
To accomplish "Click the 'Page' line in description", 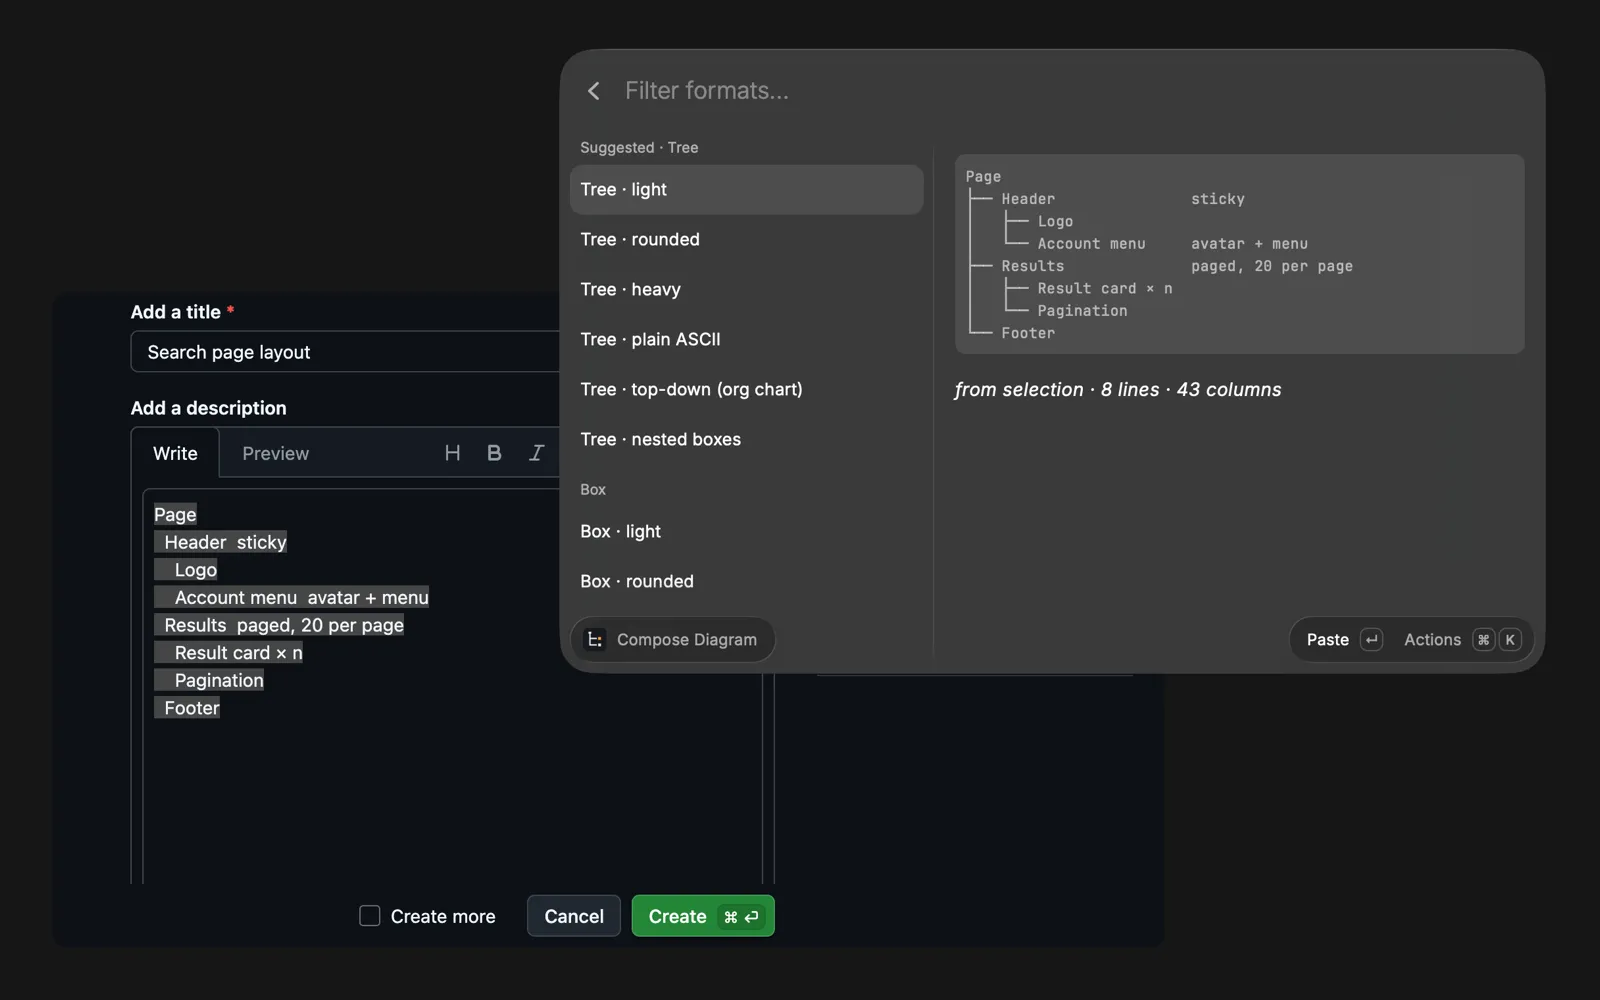I will click(175, 515).
